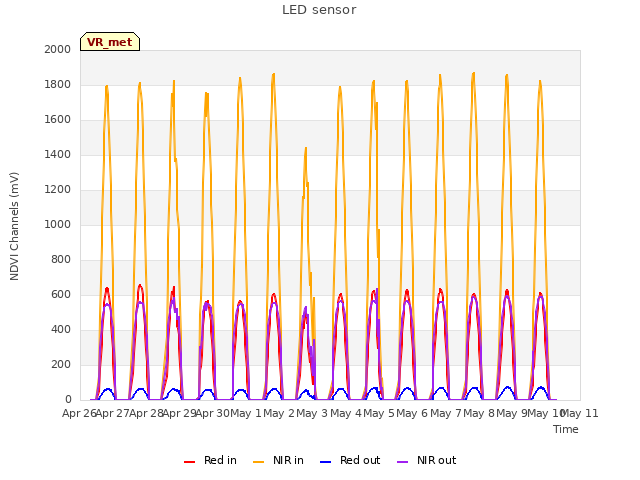Click the 1800 y-axis label

[58, 84]
